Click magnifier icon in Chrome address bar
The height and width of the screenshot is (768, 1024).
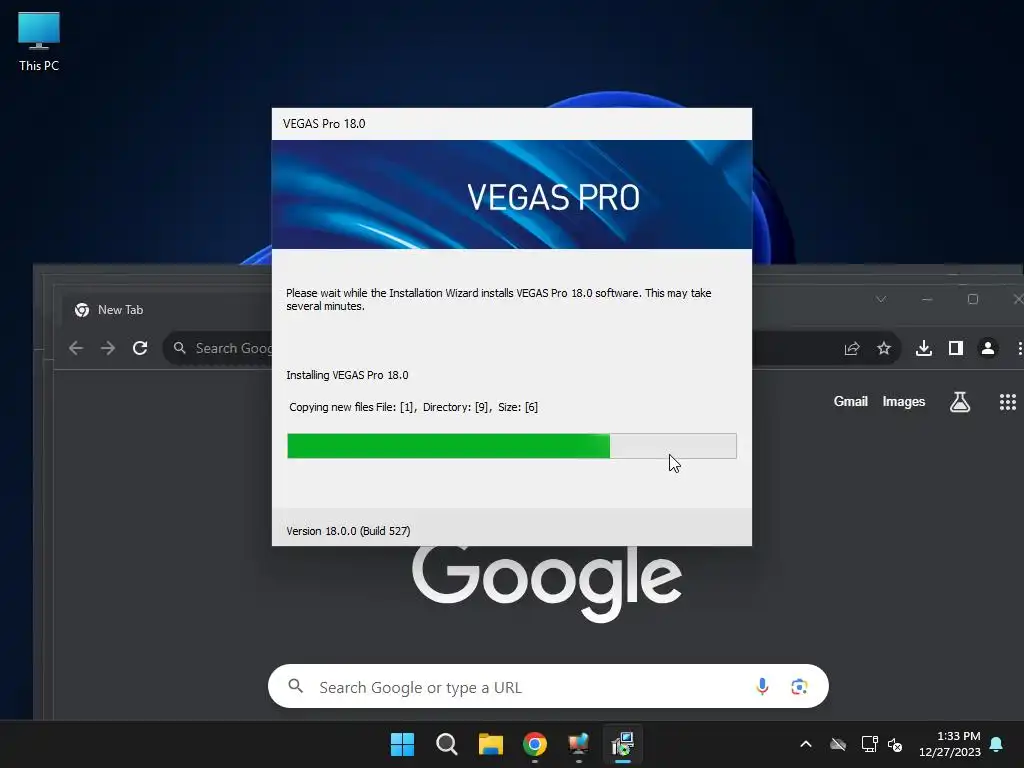click(180, 348)
